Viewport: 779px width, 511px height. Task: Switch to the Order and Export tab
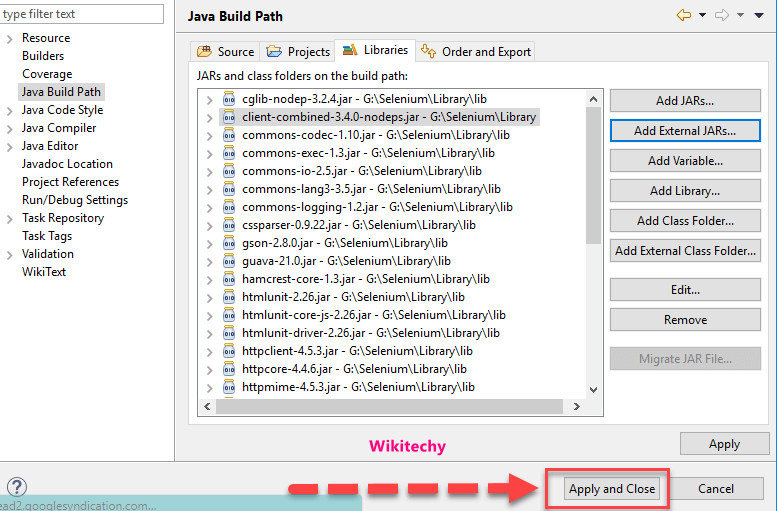pos(476,51)
